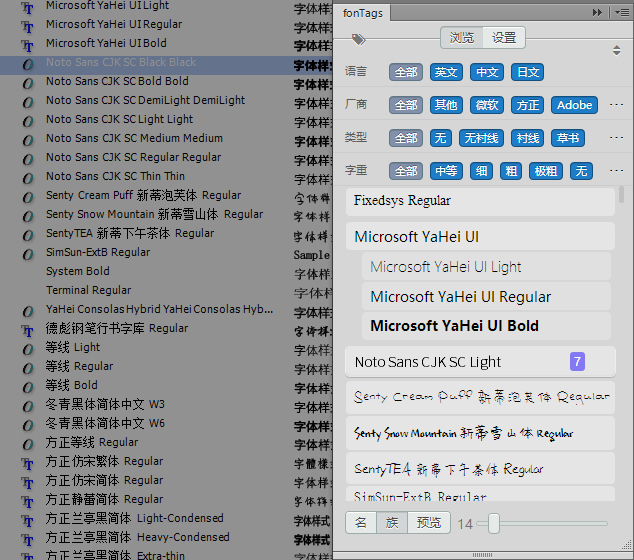Open the fonTags panel flyout menu
This screenshot has width=634, height=560.
[622, 13]
